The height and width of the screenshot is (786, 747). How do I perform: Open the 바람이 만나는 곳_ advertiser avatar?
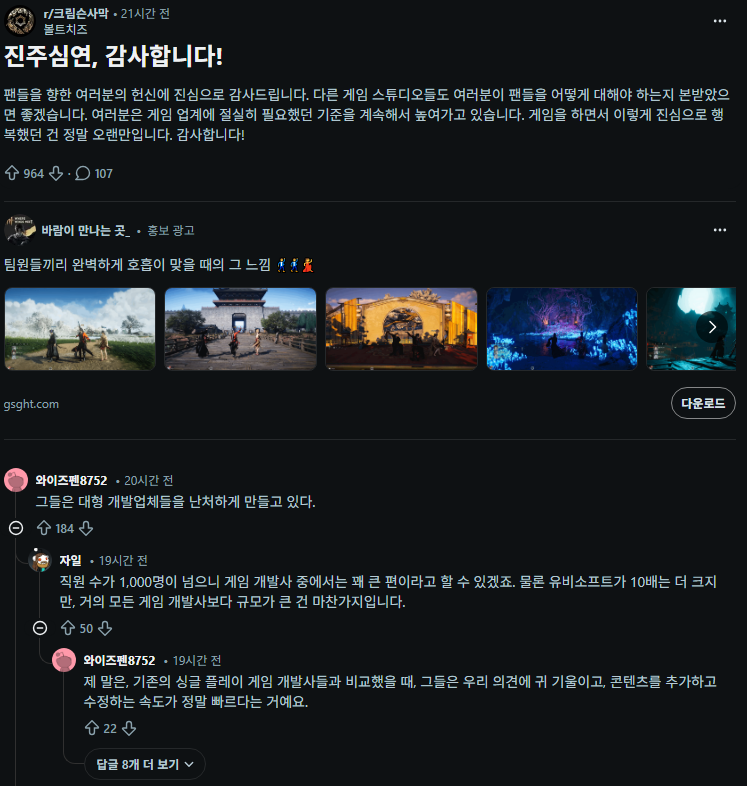[x=20, y=230]
